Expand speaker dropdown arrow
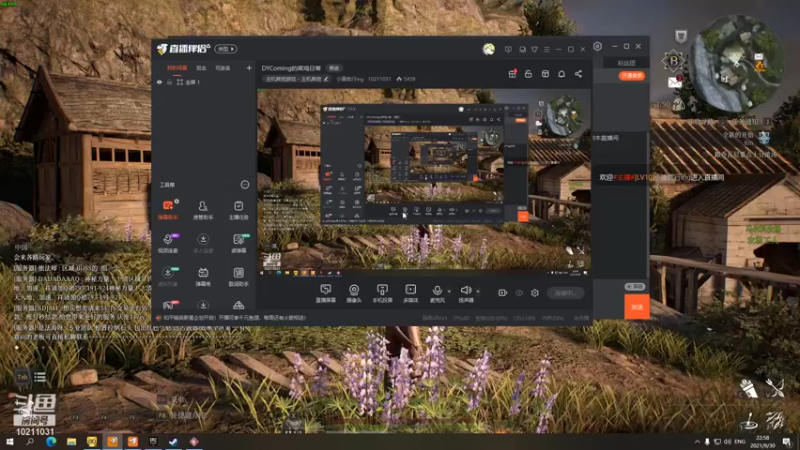The height and width of the screenshot is (450, 800). pyautogui.click(x=478, y=291)
